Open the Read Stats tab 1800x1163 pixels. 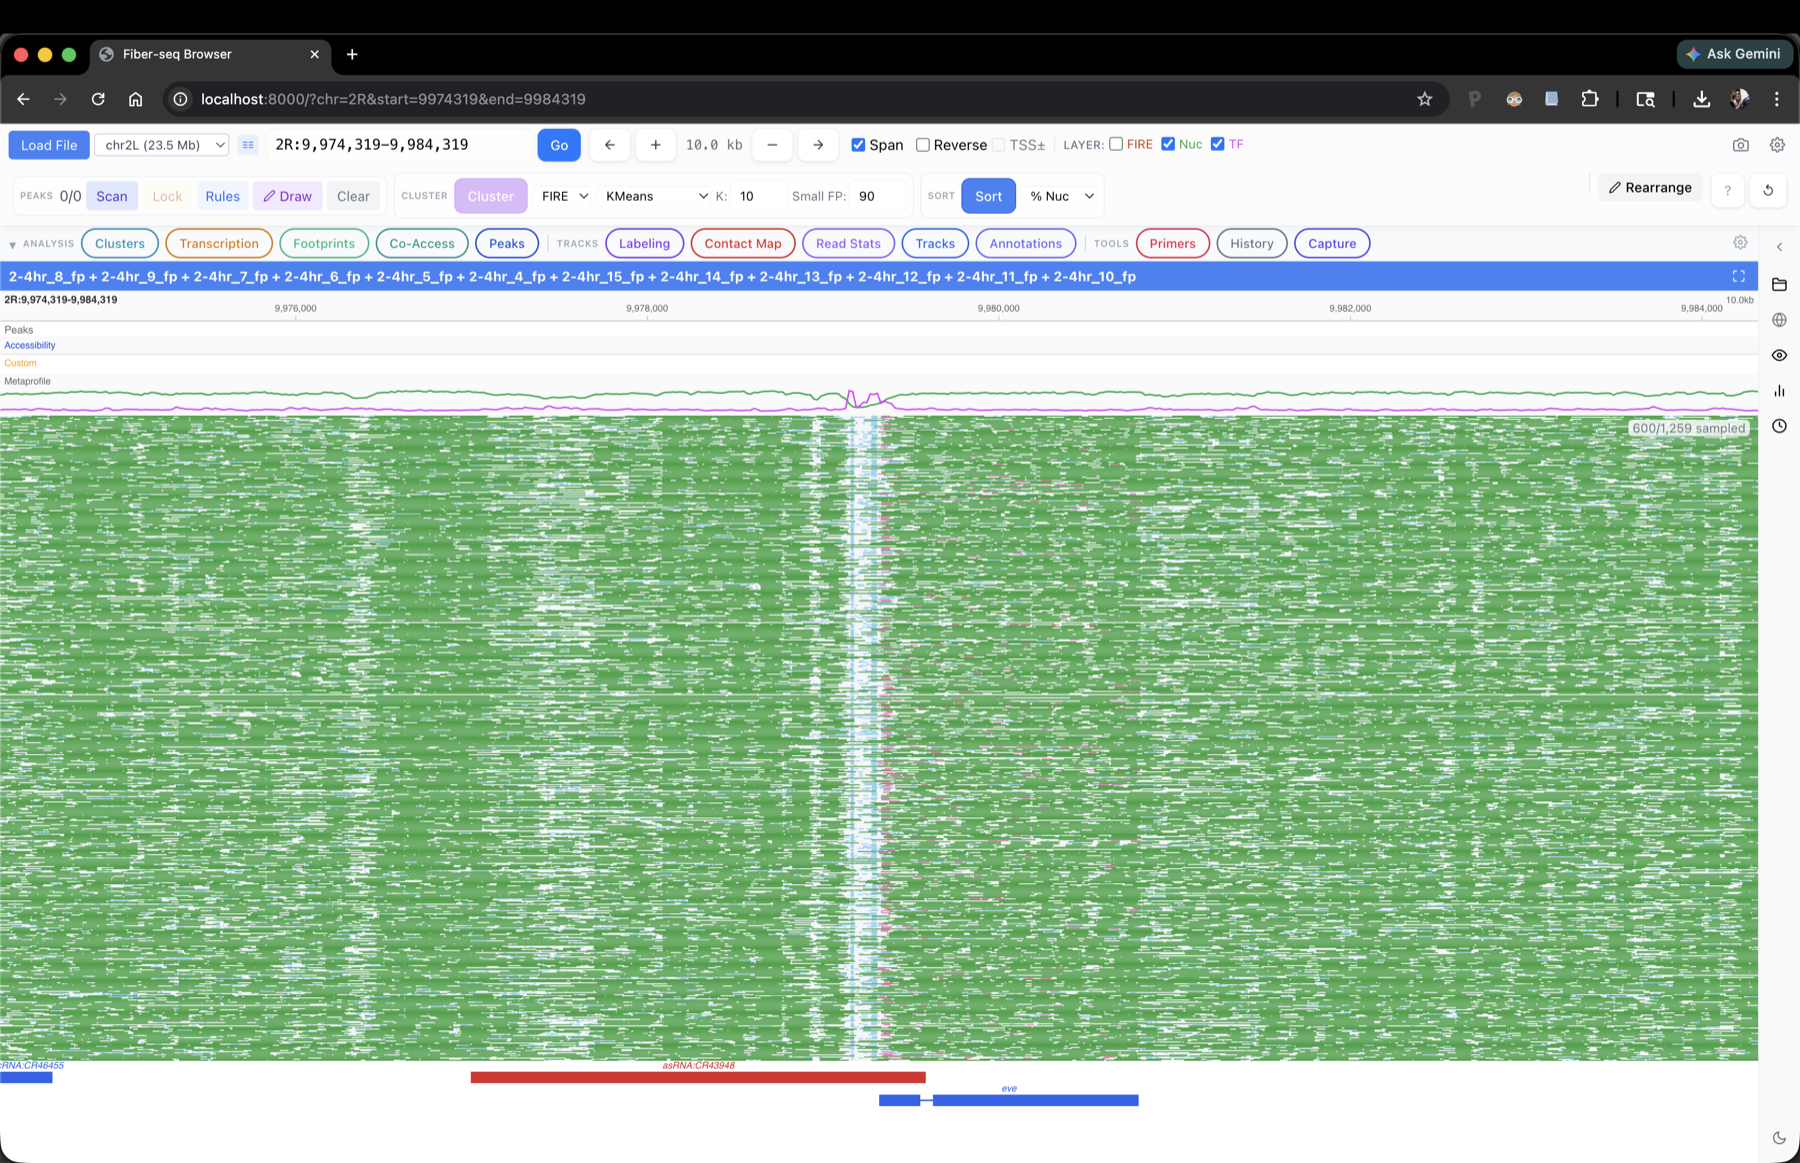848,243
